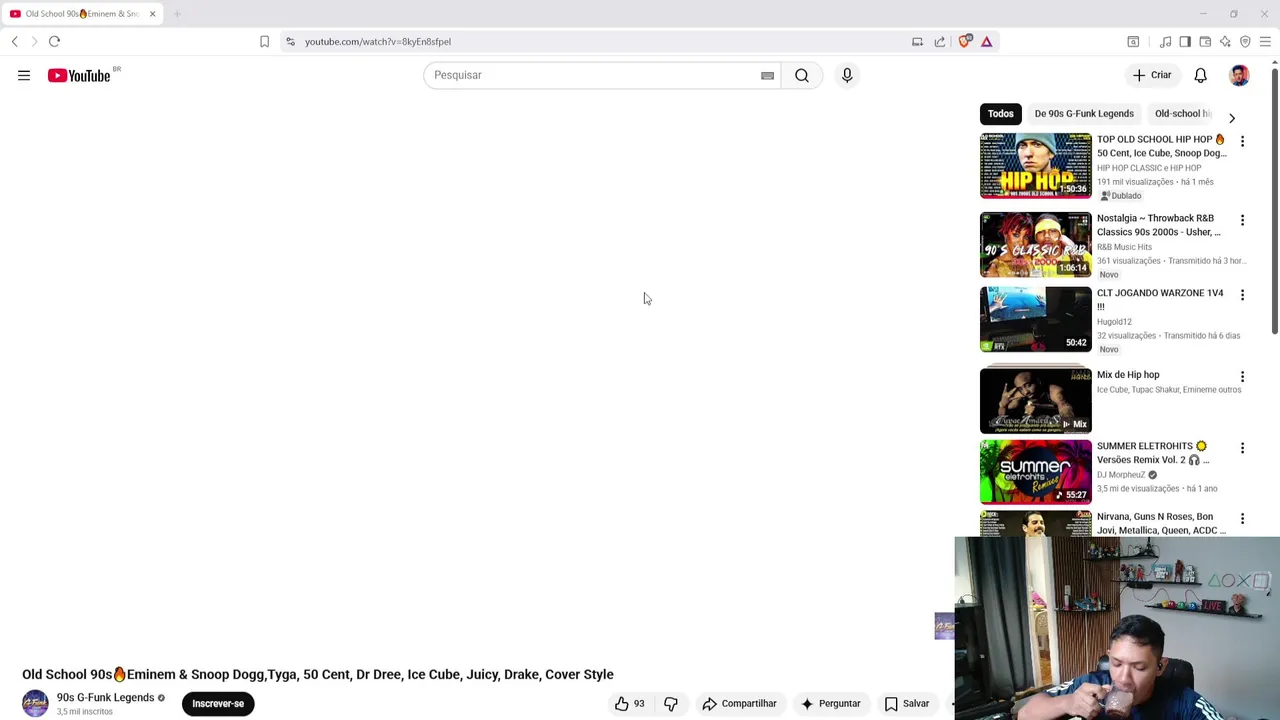The image size is (1280, 720).
Task: Open Nostalgia Throwback R&B Classics thumbnail
Action: tap(1036, 244)
